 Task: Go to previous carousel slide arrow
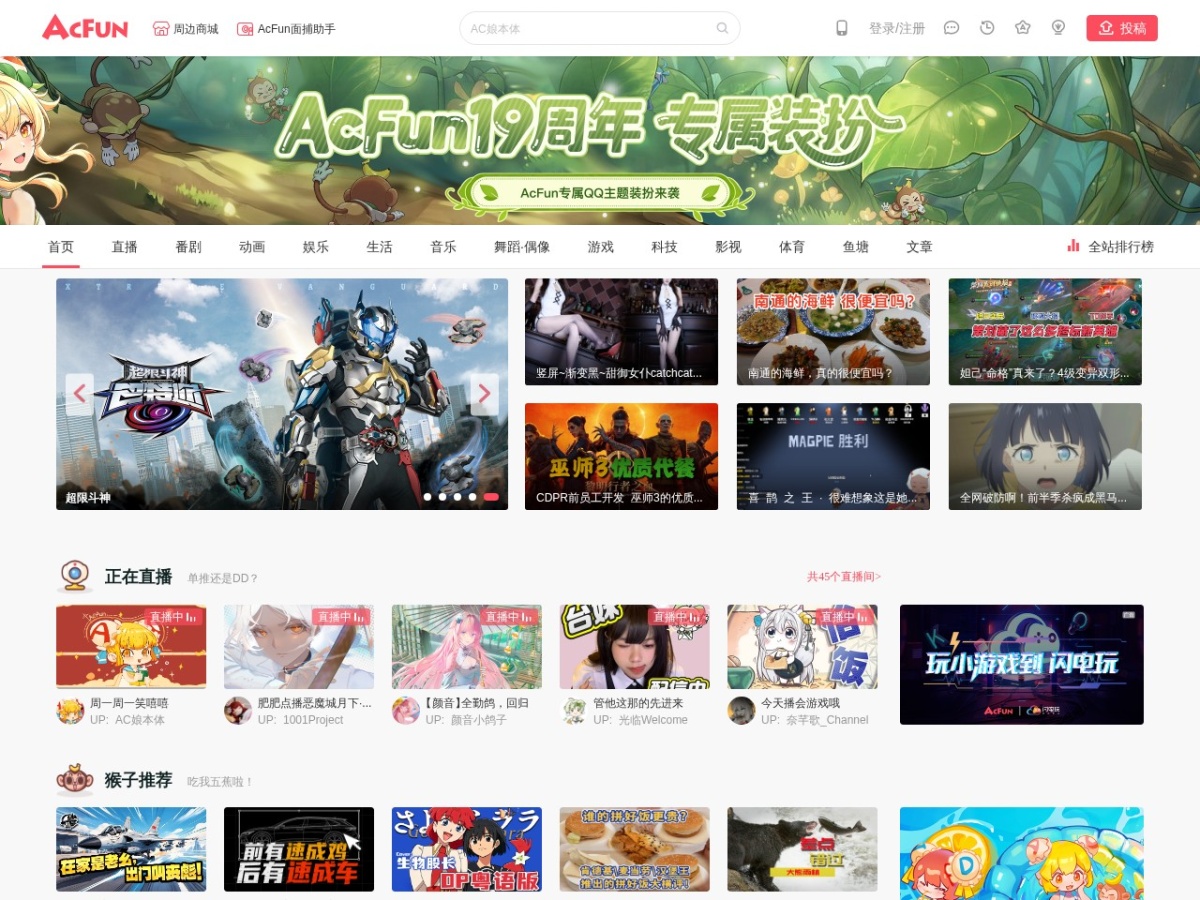pos(80,394)
